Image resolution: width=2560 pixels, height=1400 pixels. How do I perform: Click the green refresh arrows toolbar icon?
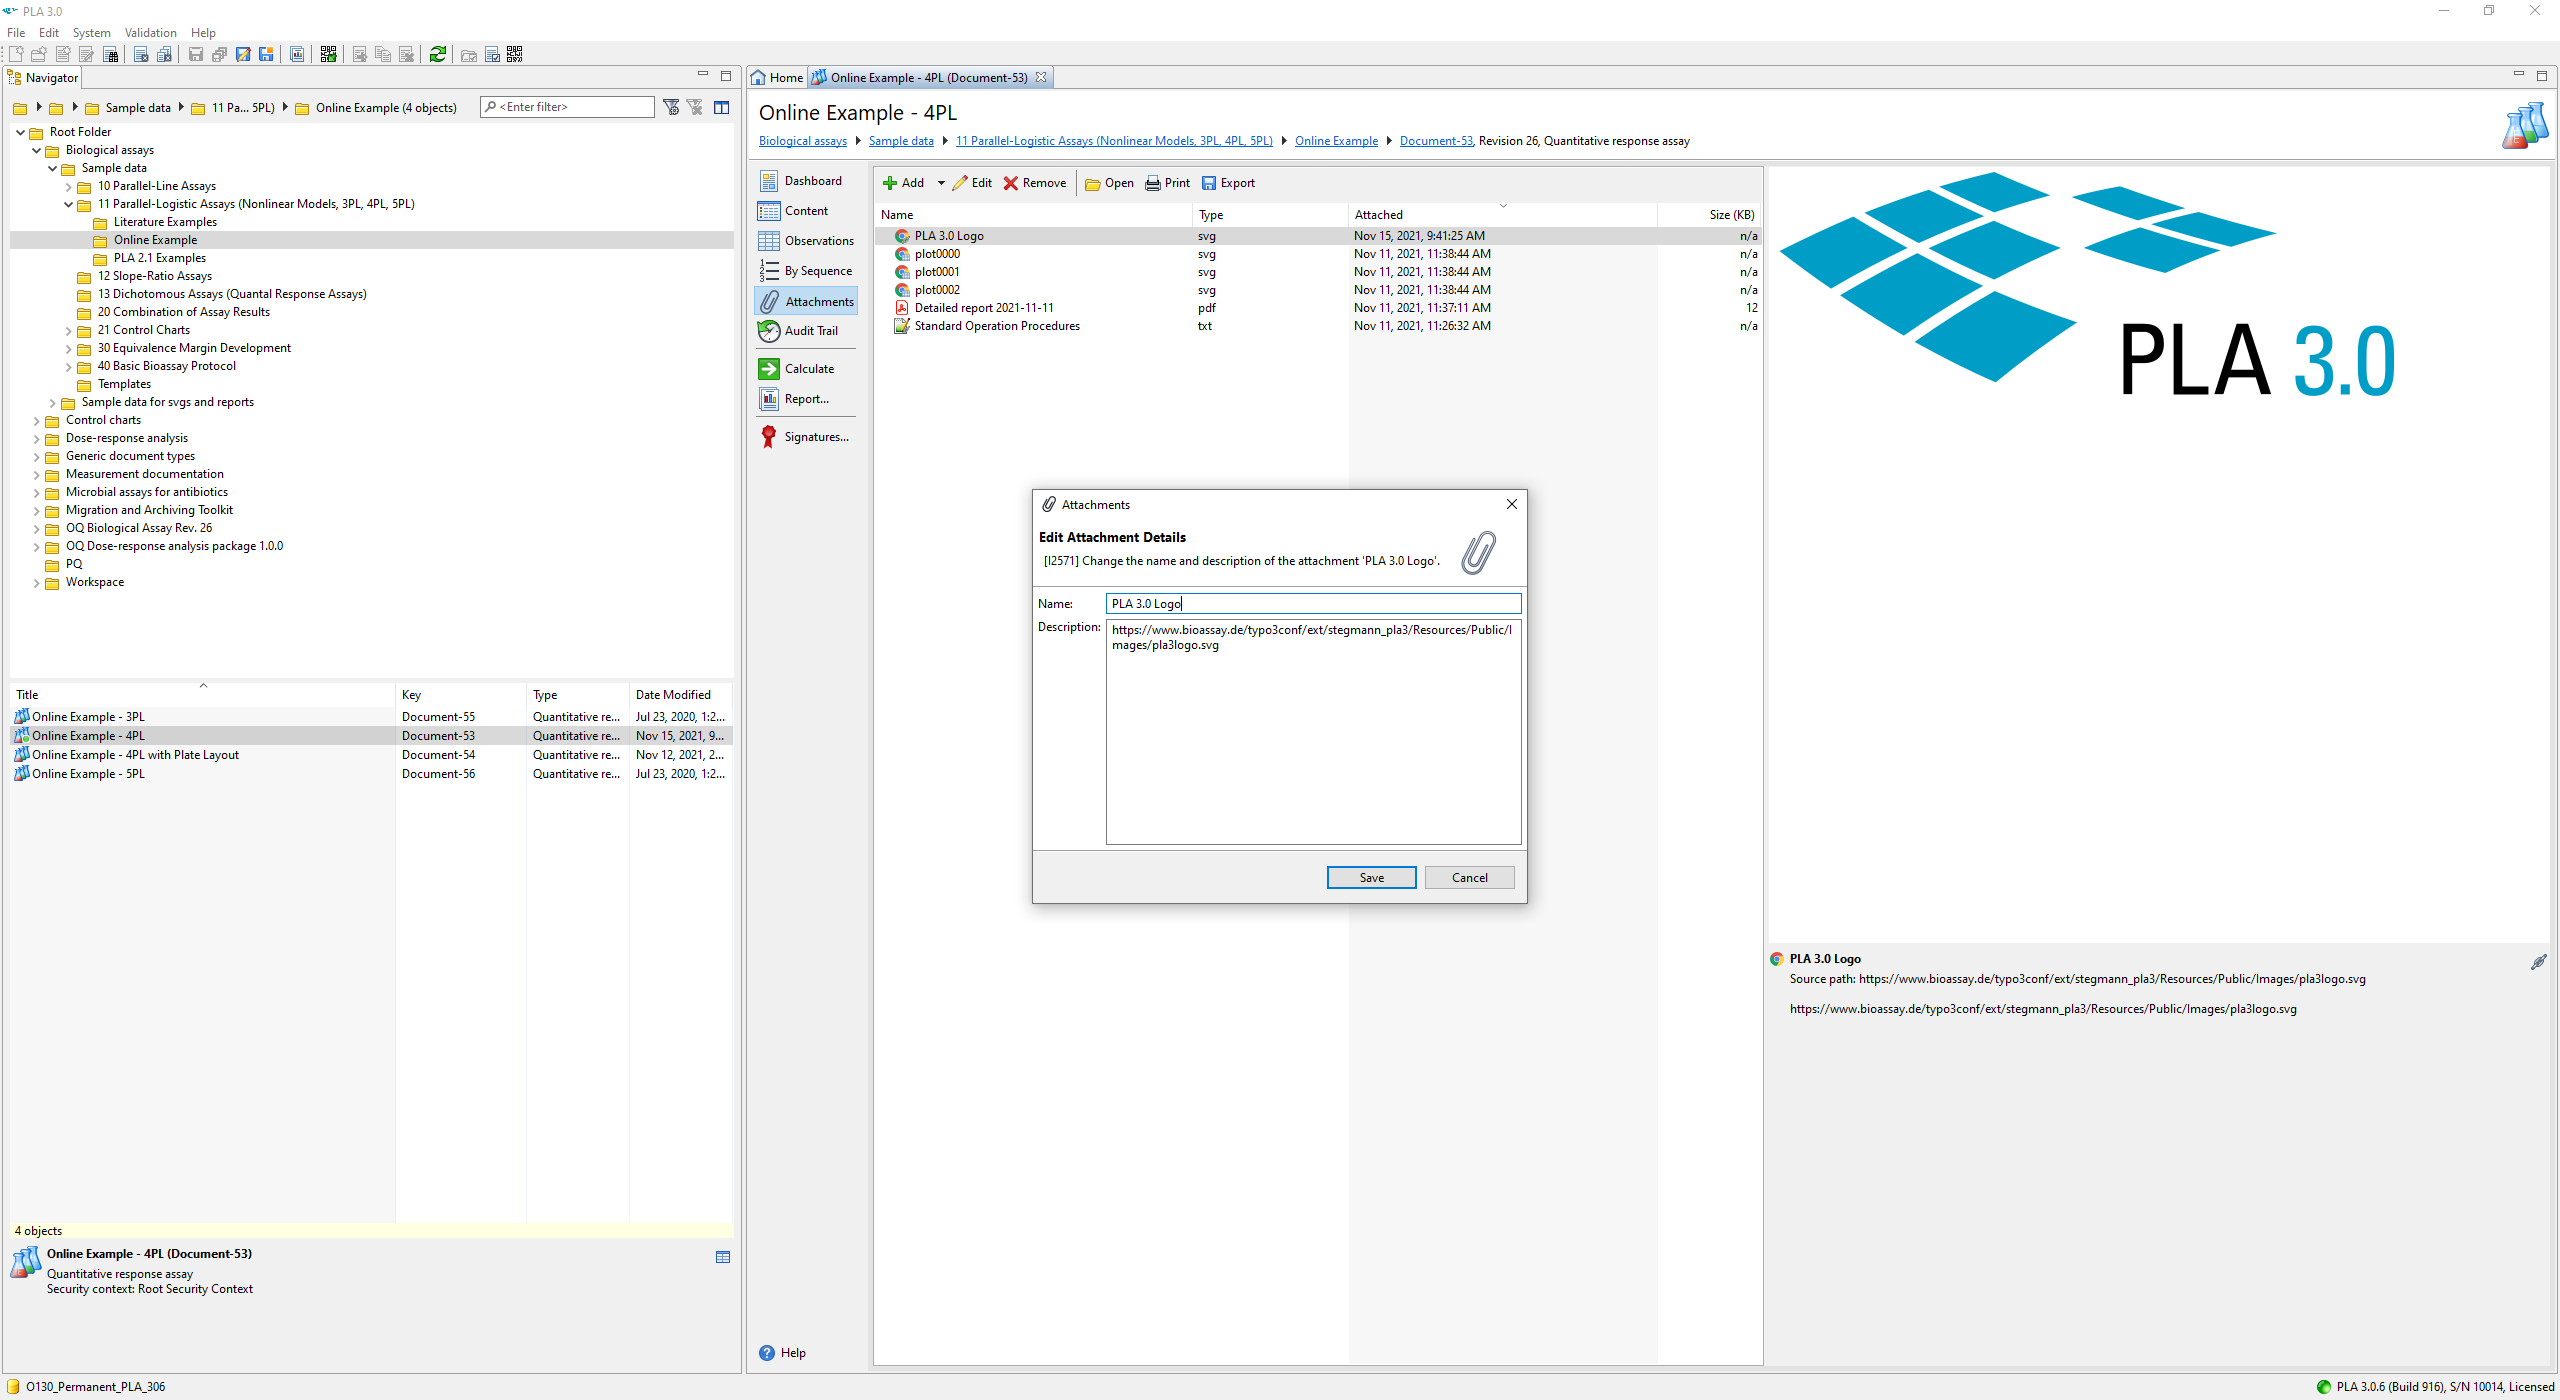coord(437,54)
